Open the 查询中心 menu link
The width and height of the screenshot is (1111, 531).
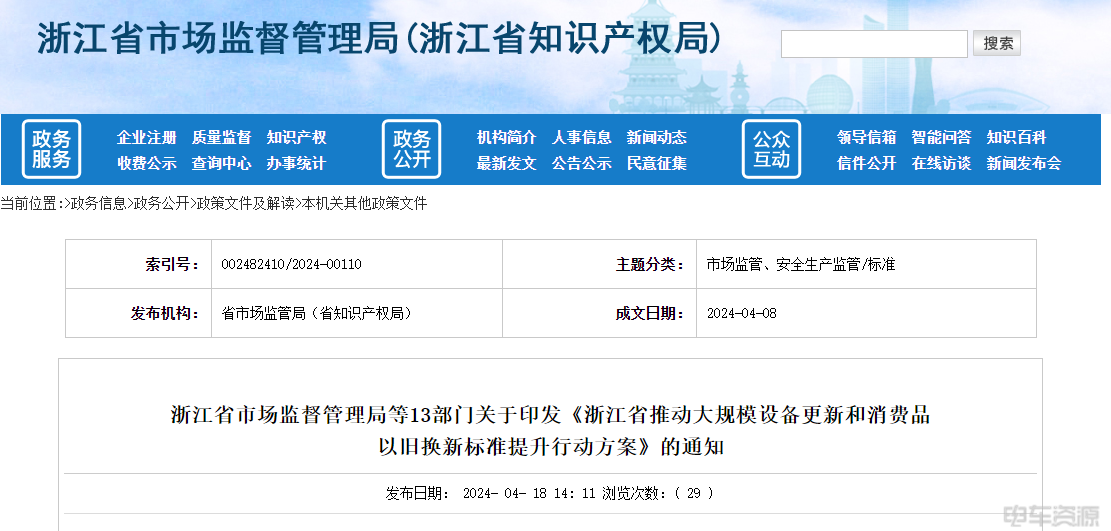tap(221, 164)
